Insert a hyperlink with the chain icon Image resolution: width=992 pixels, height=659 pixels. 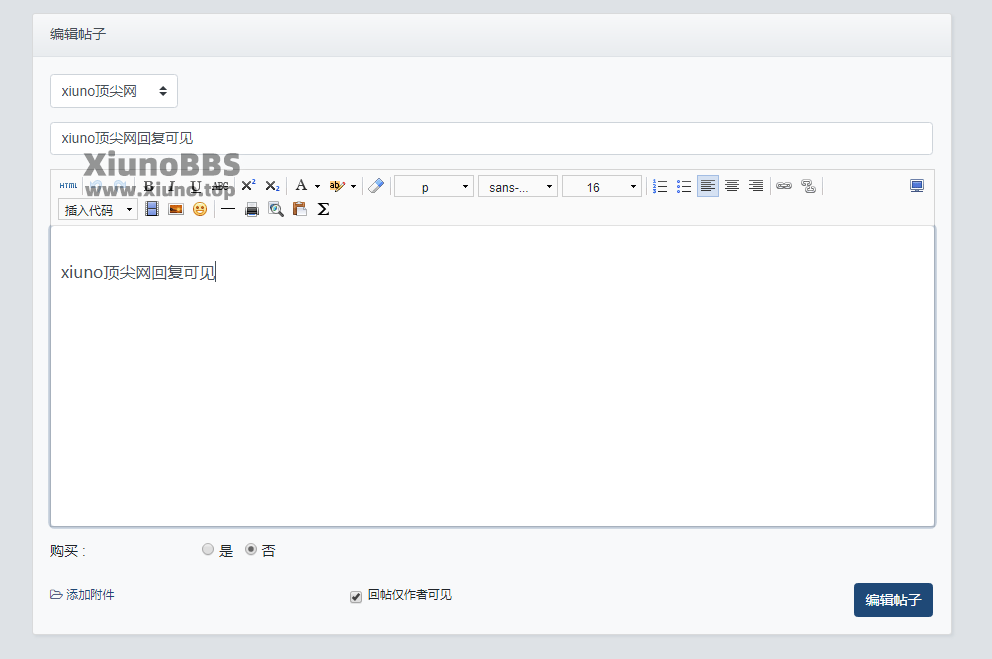(784, 186)
